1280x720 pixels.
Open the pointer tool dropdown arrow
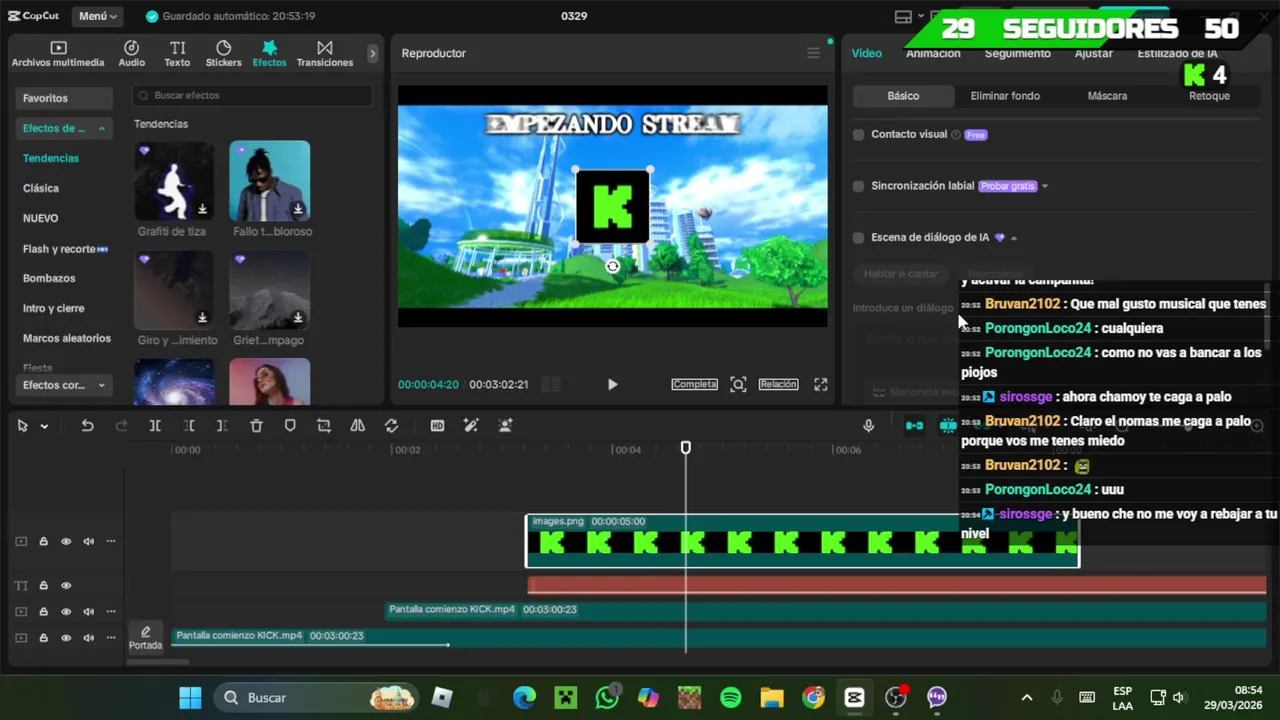(44, 426)
